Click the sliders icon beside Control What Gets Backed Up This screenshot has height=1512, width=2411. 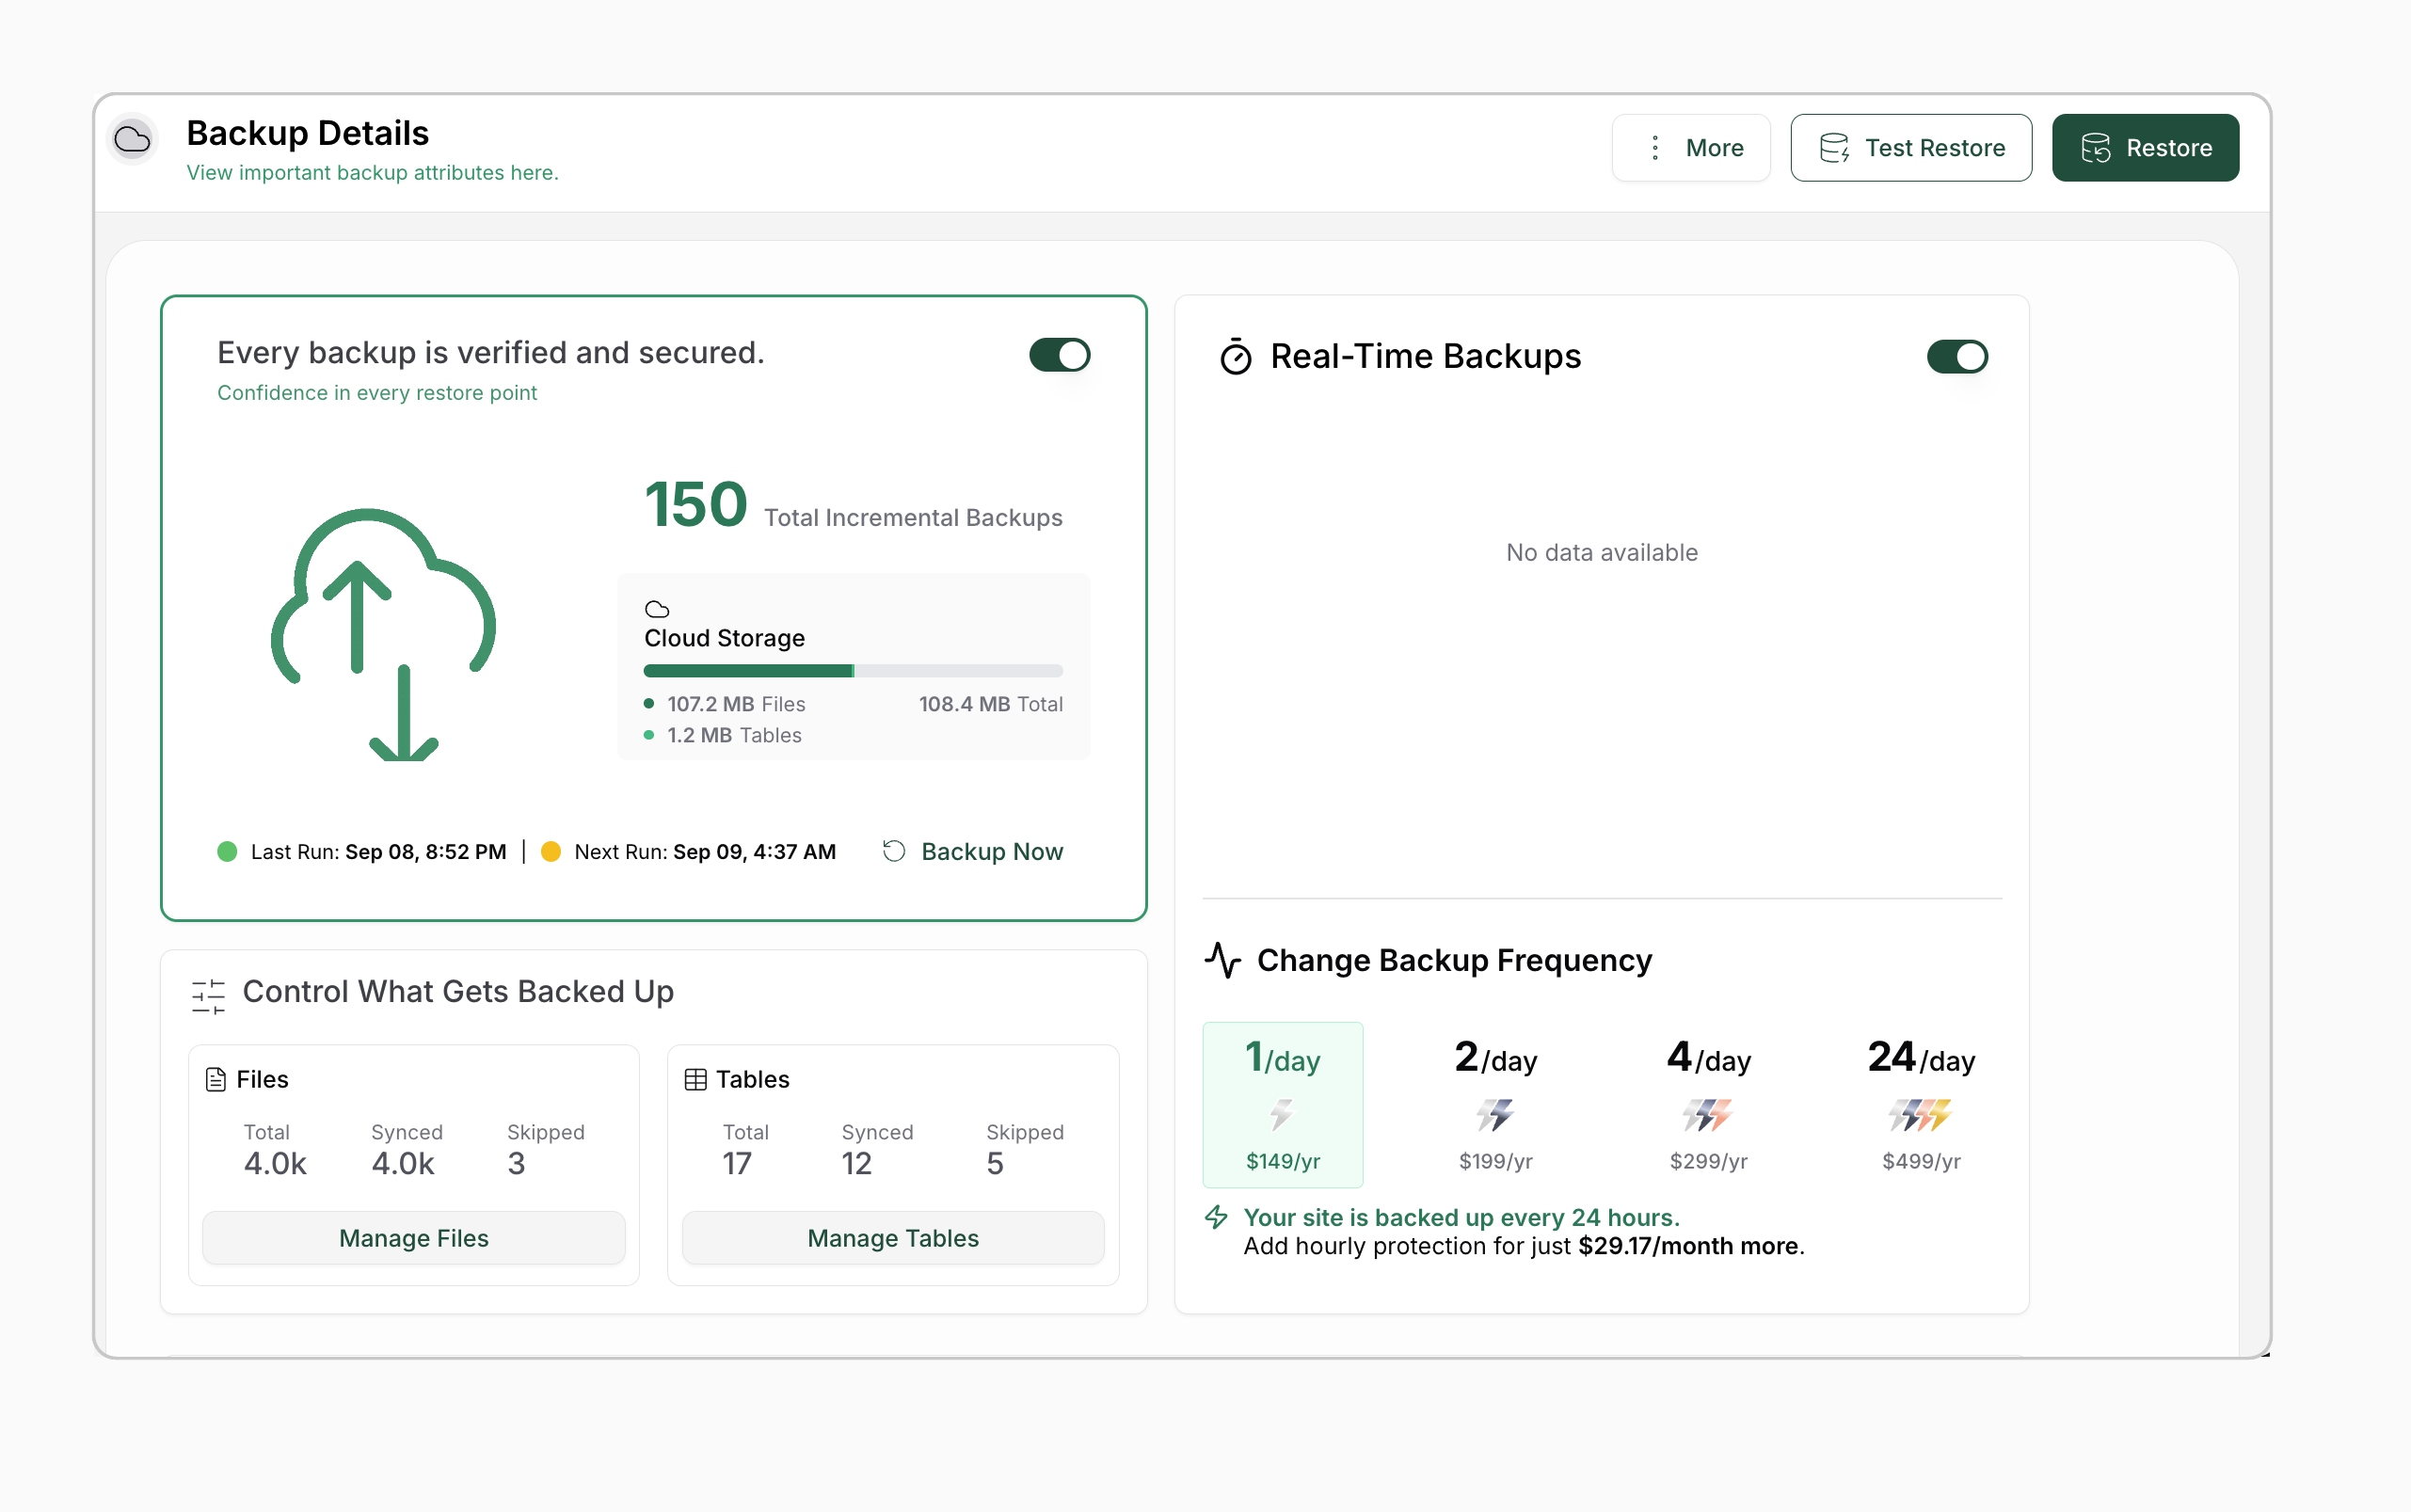coord(208,995)
